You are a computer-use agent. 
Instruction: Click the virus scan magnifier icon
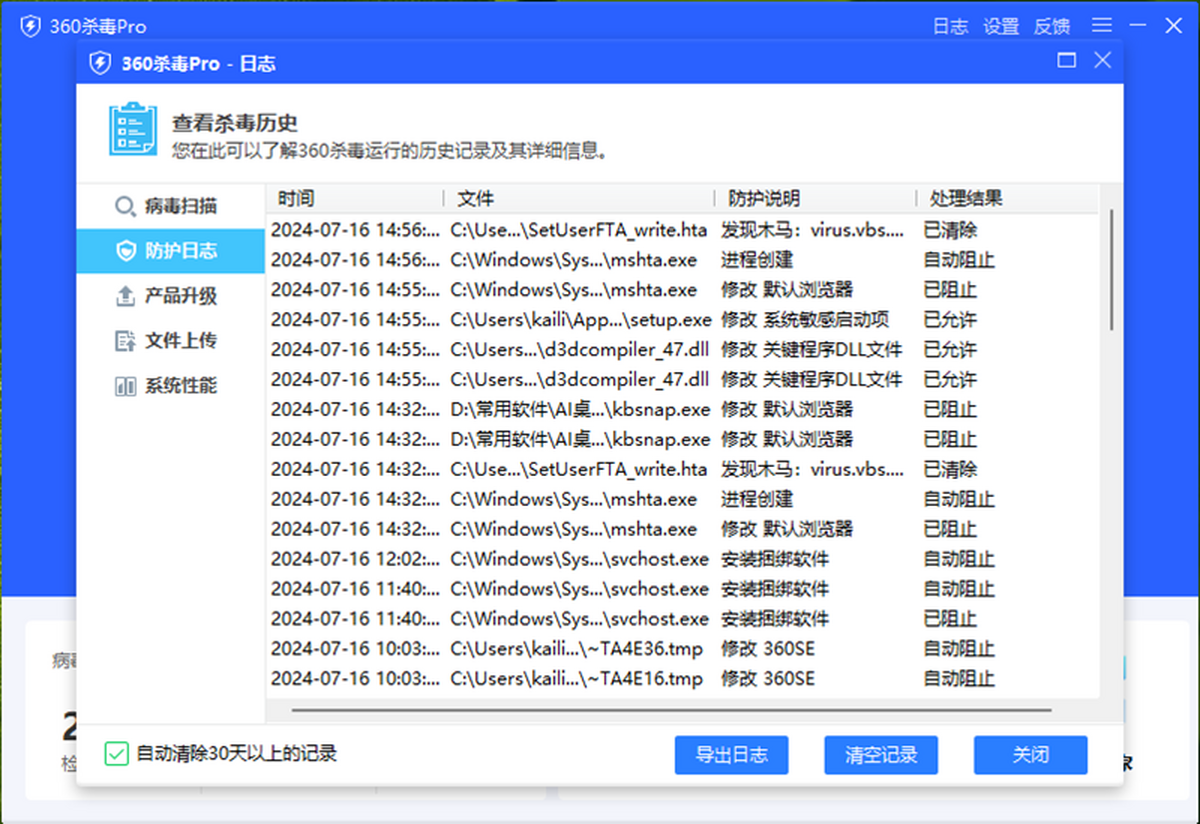pyautogui.click(x=125, y=207)
